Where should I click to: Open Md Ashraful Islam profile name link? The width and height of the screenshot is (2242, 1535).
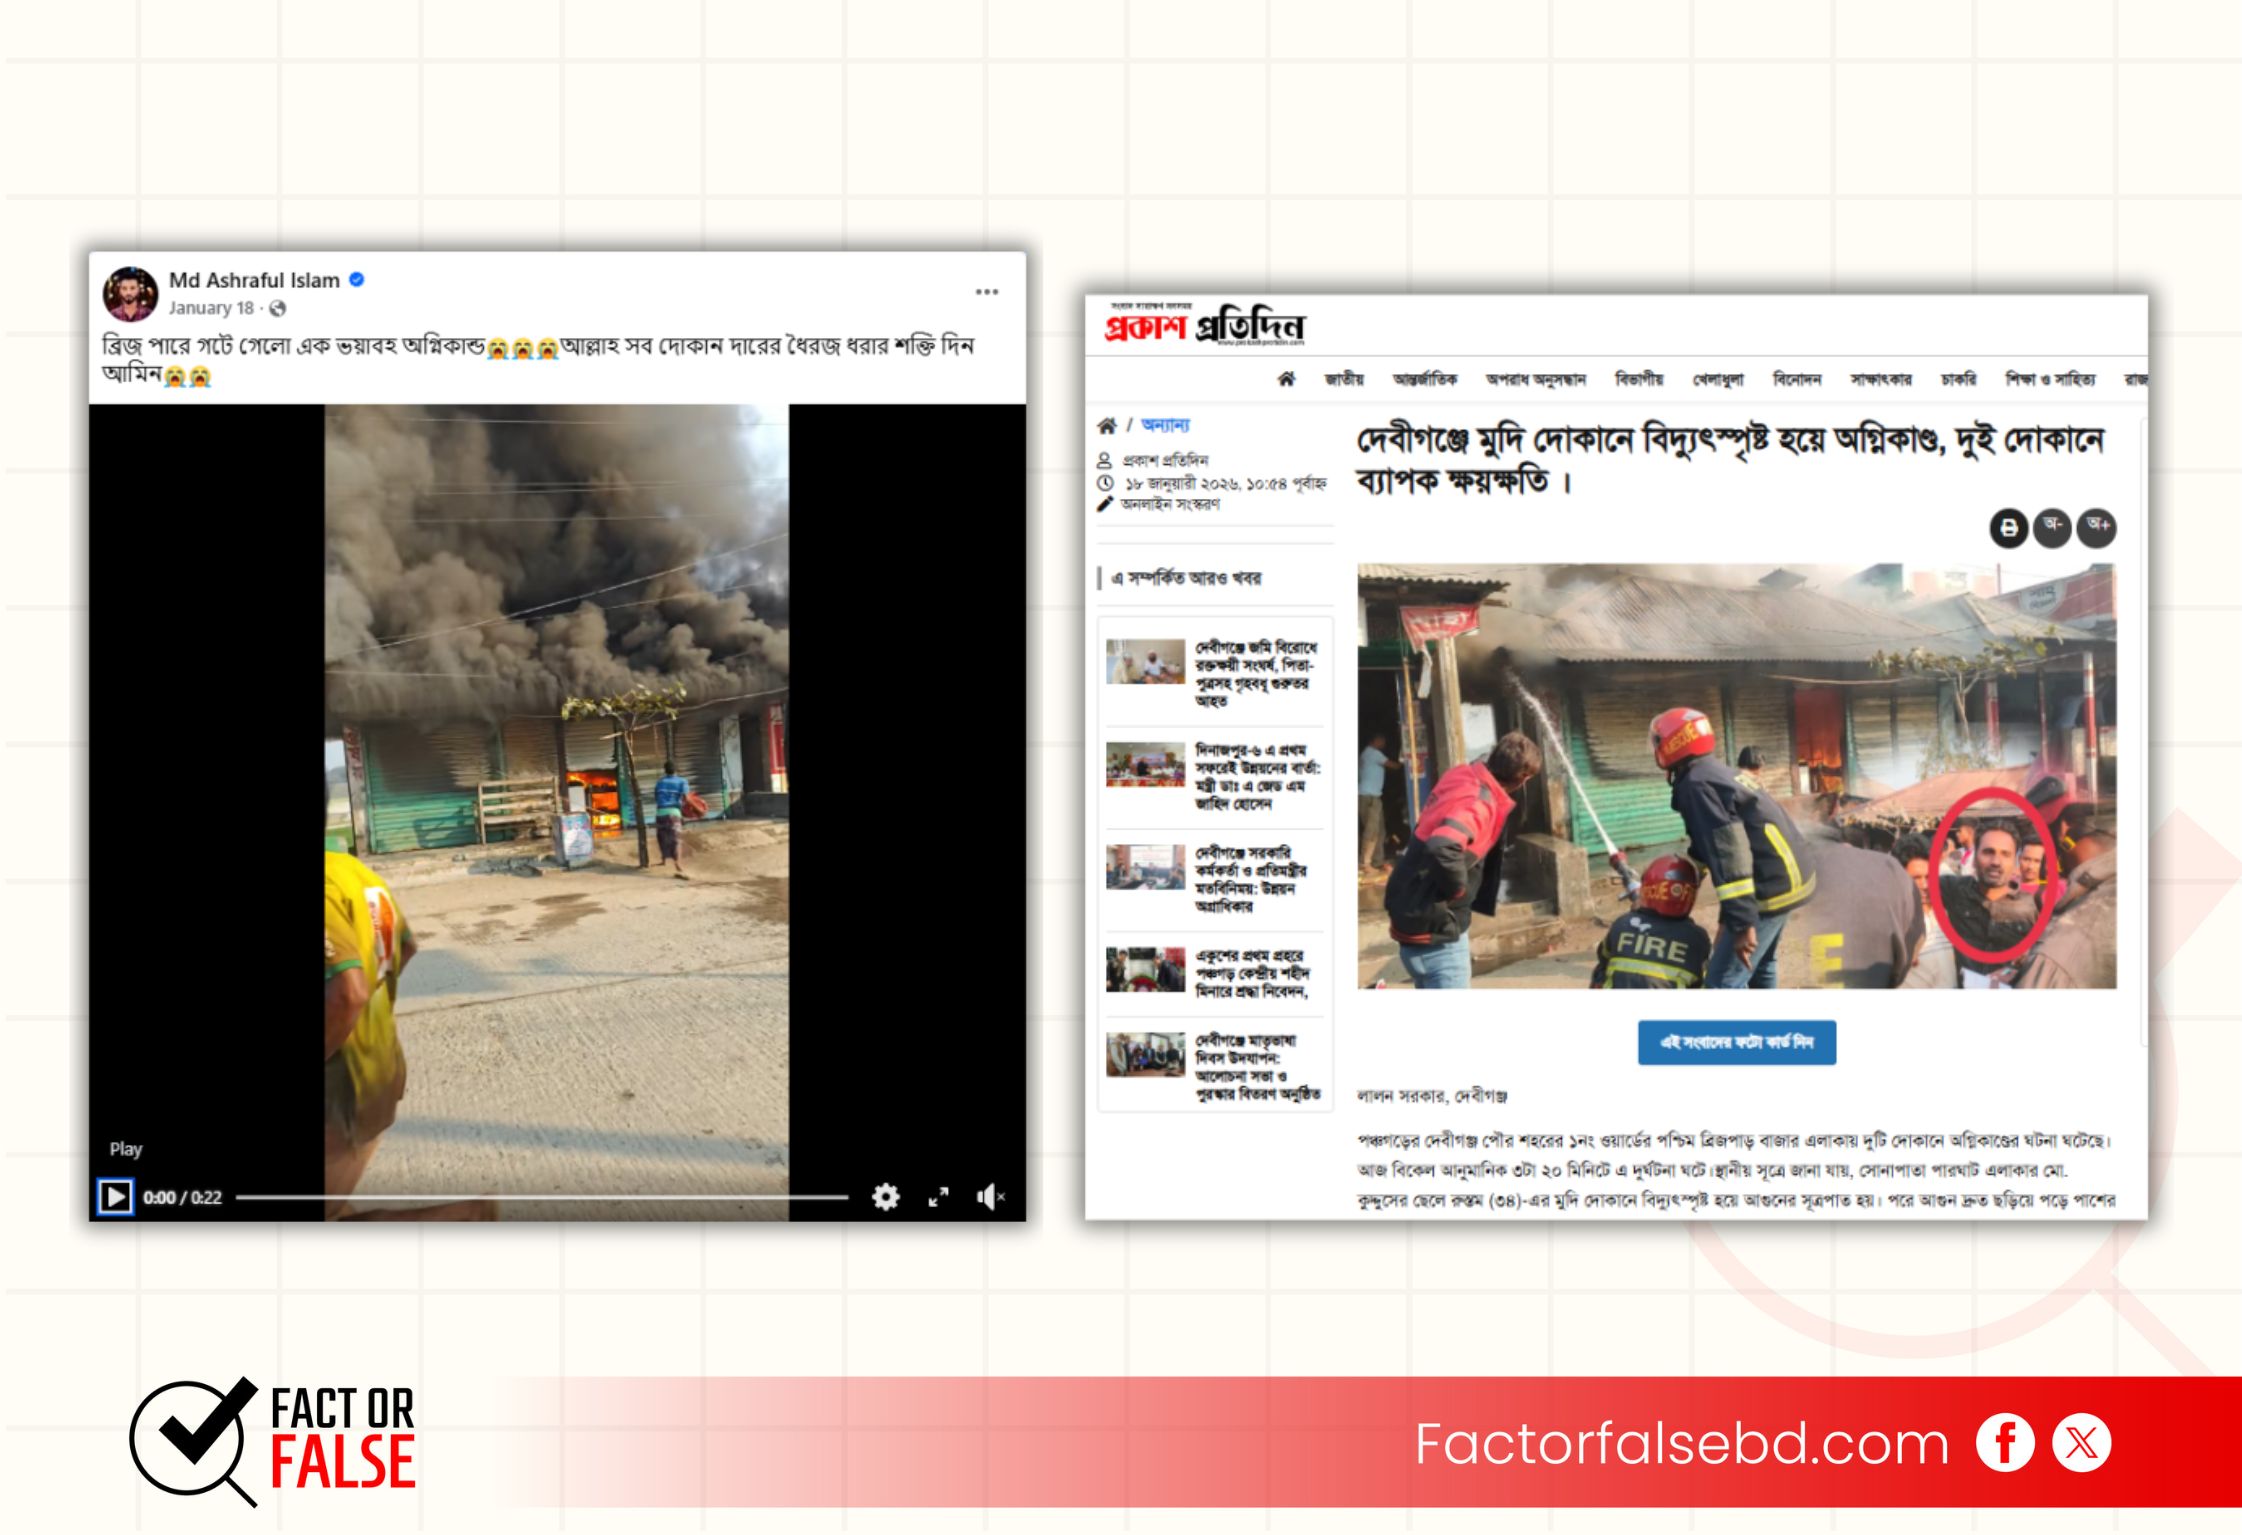pos(254,280)
